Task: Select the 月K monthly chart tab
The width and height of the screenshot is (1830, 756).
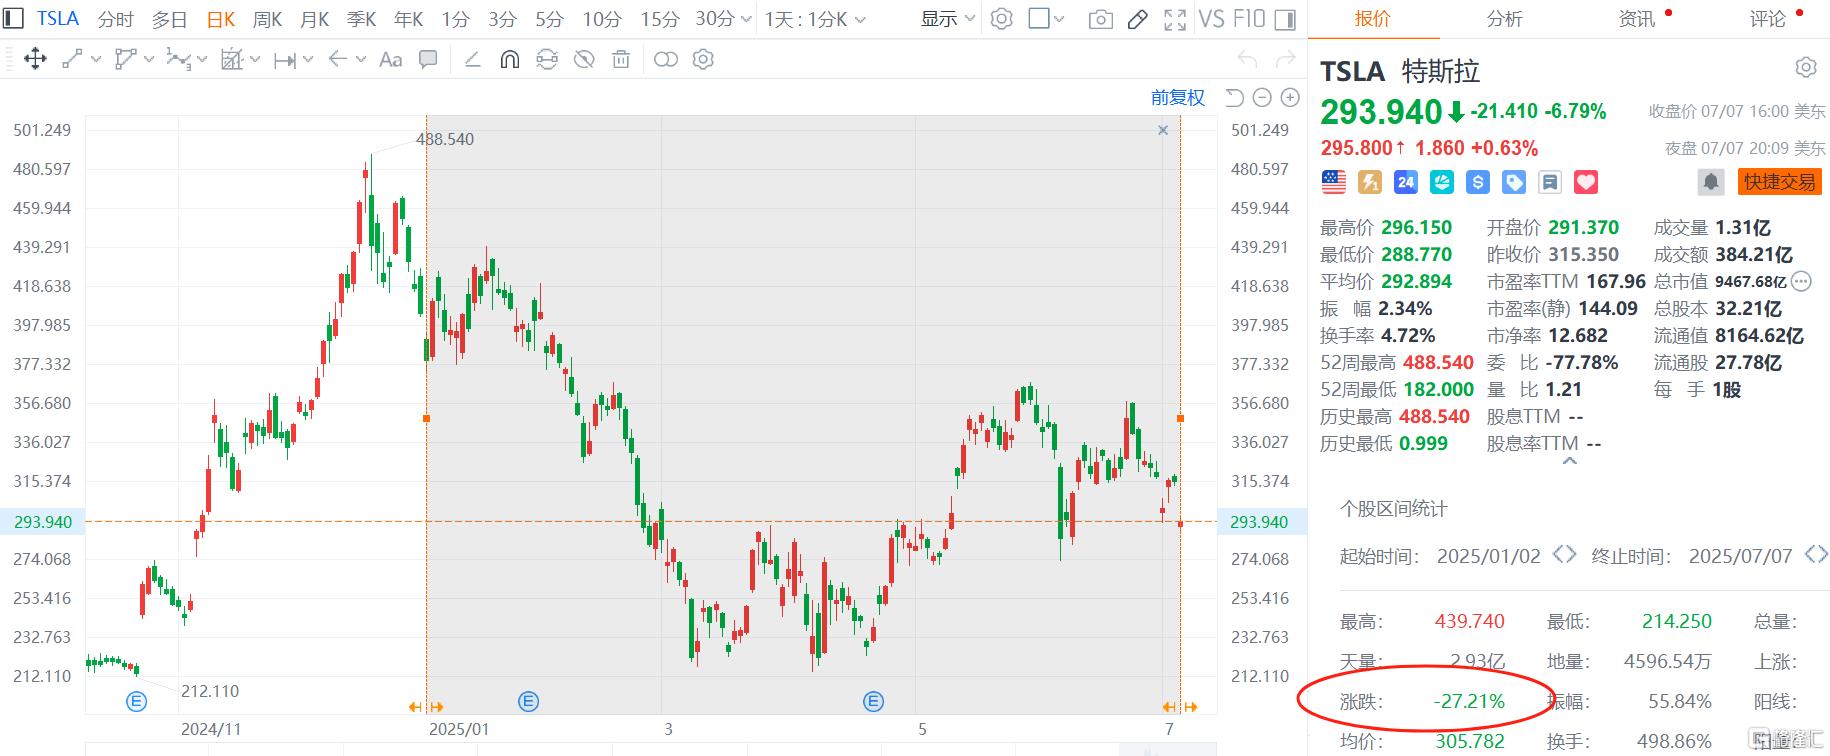Action: coord(314,19)
